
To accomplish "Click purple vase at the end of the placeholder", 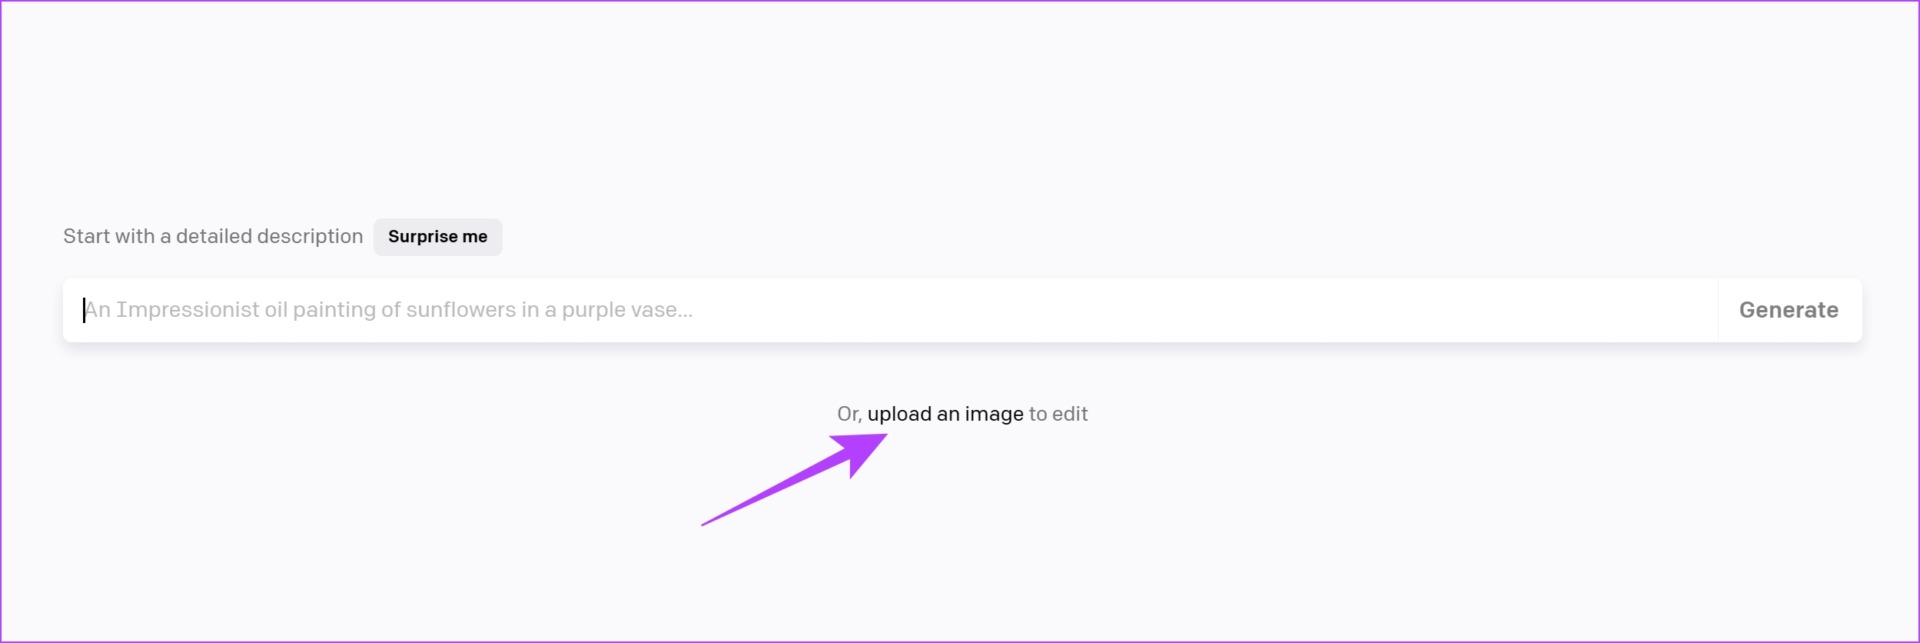I will coord(626,310).
